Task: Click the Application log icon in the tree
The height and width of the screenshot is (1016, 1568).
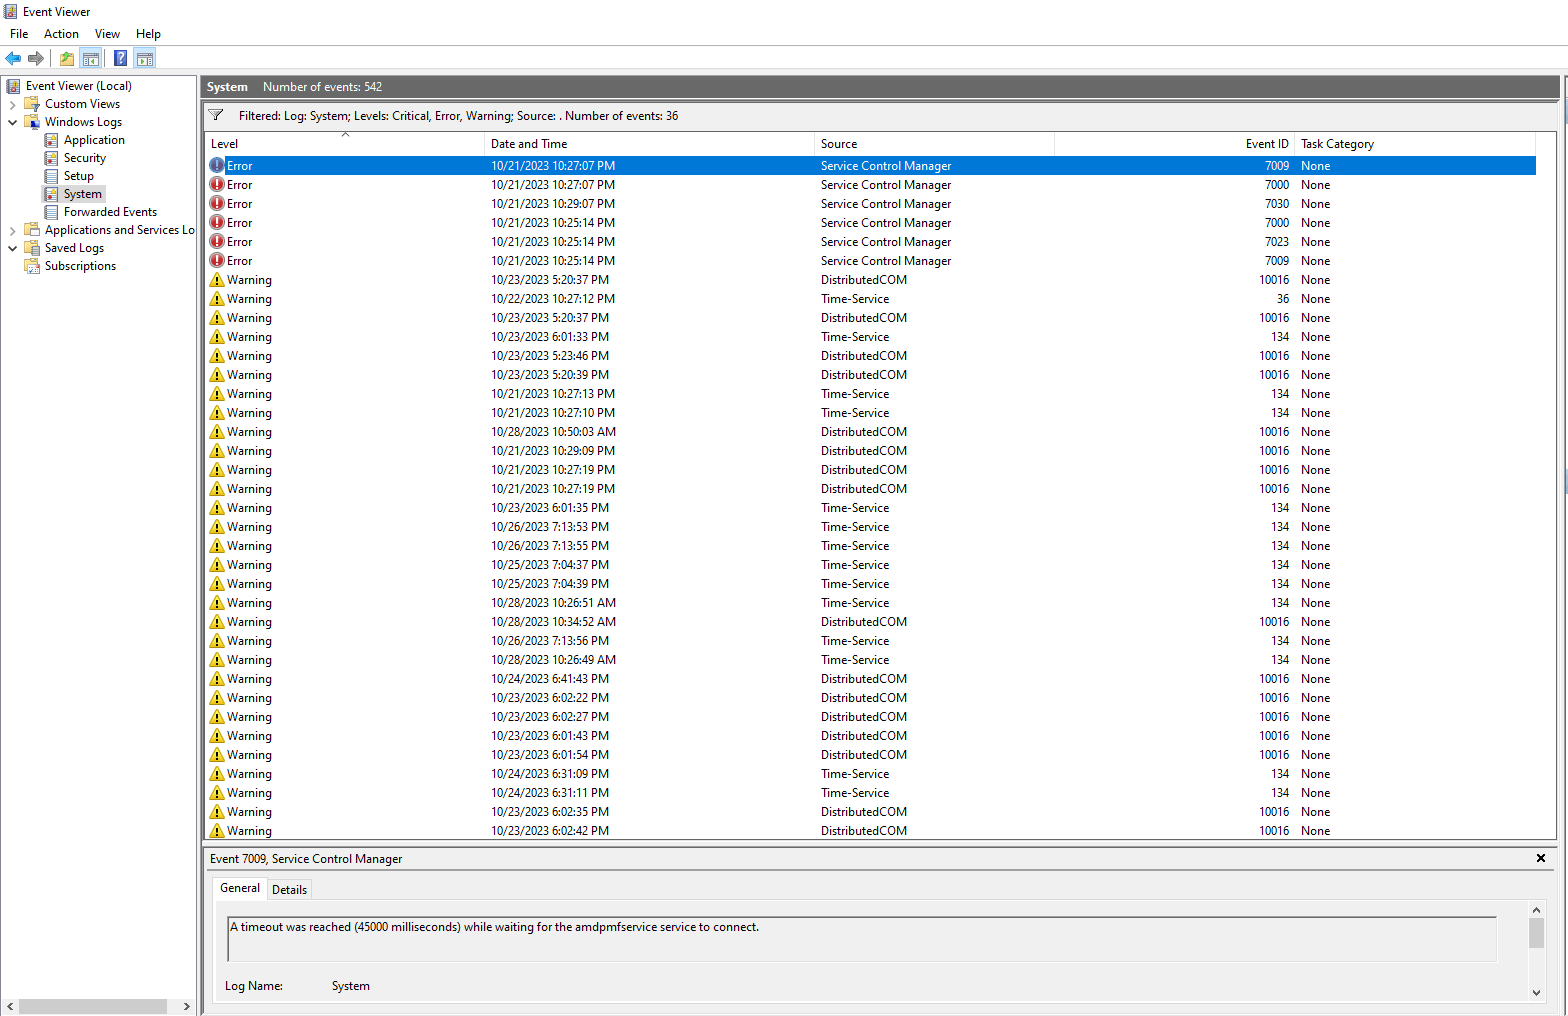Action: coord(51,140)
